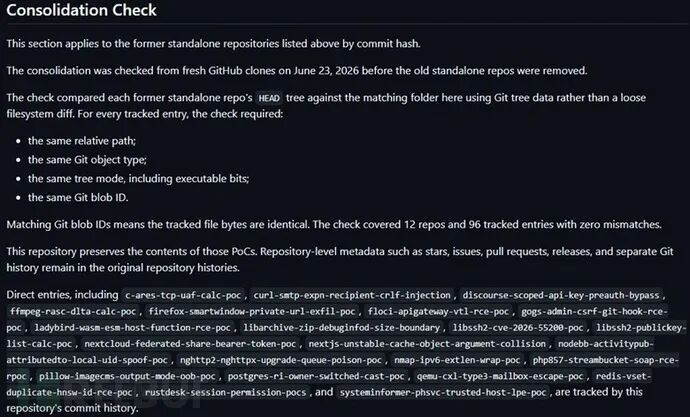690x417 pixels.
Task: Click nextcloud-federated-share-bearer-token-poc entry
Action: tap(190, 344)
